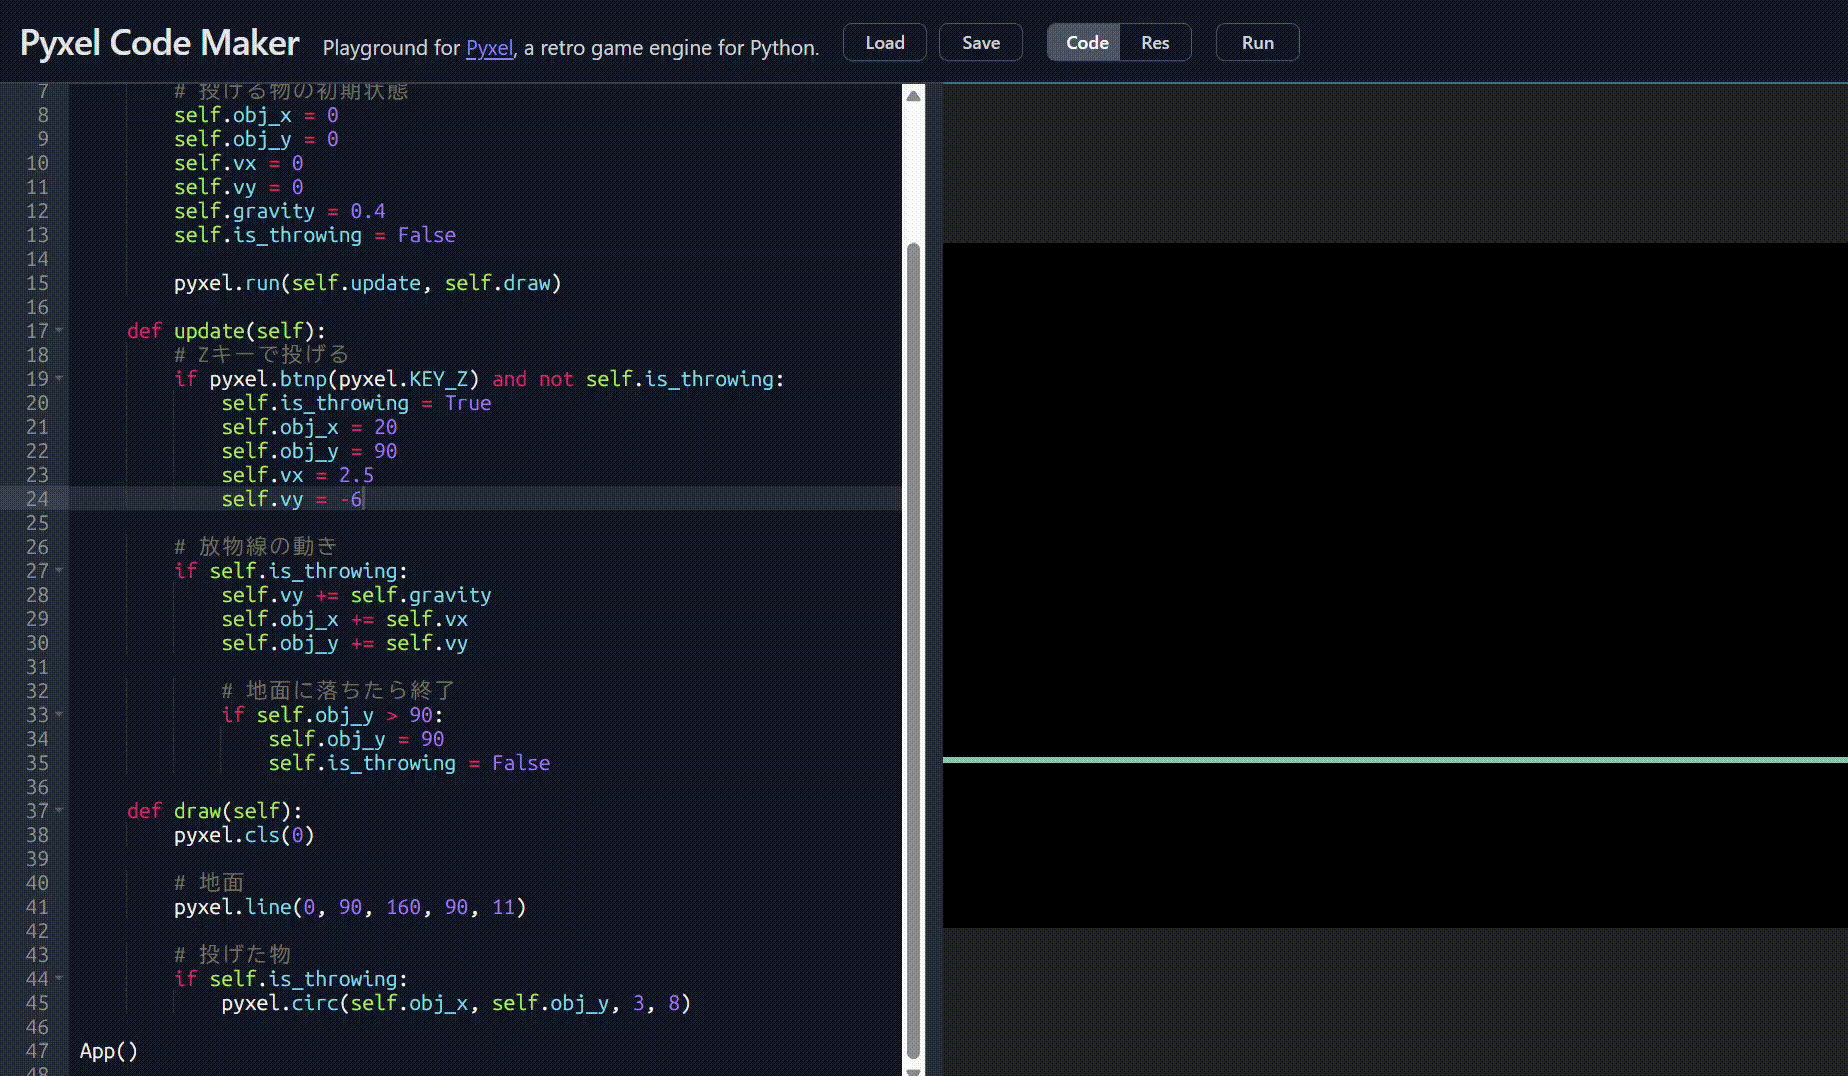The height and width of the screenshot is (1076, 1848).
Task: Click 'self.obj_y = 90' on line 22
Action: (309, 451)
